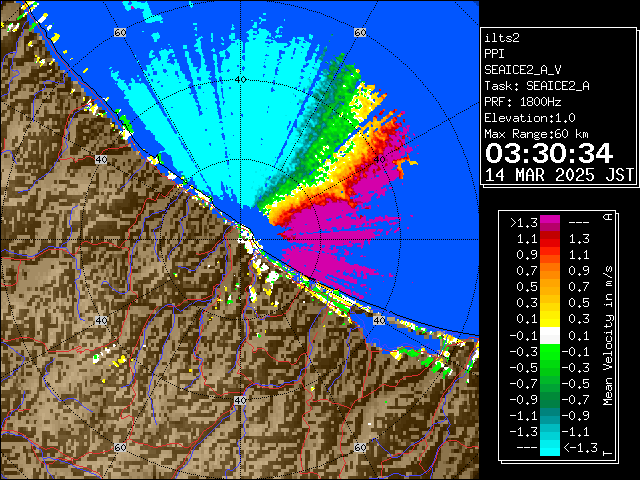Click the northeast '60' range ring label
This screenshot has height=480, width=640.
tap(360, 32)
